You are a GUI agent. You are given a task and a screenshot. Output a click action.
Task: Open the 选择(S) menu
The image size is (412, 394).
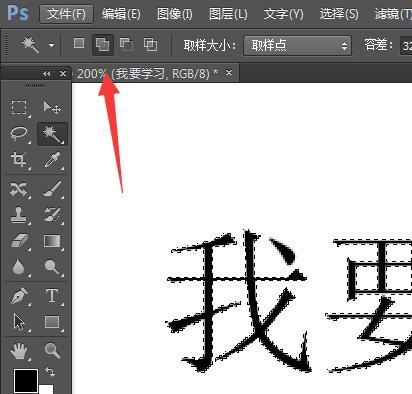pyautogui.click(x=339, y=14)
